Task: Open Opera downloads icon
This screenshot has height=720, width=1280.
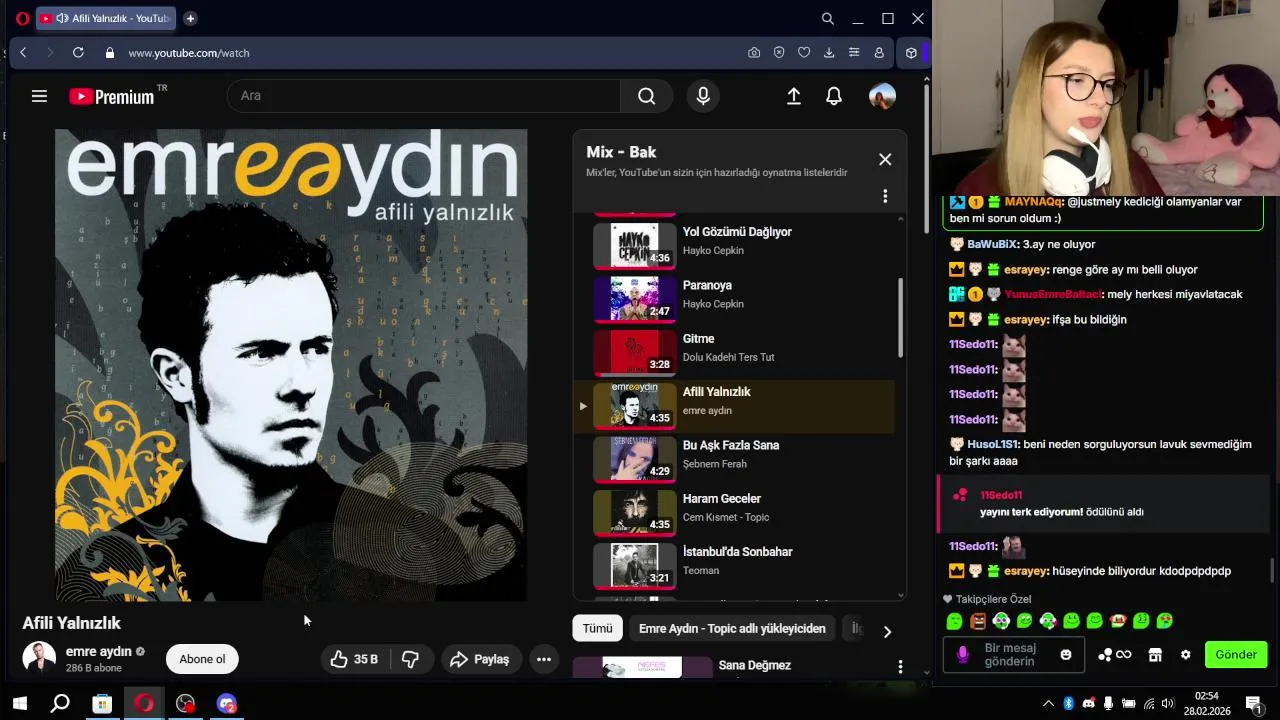Action: (829, 53)
